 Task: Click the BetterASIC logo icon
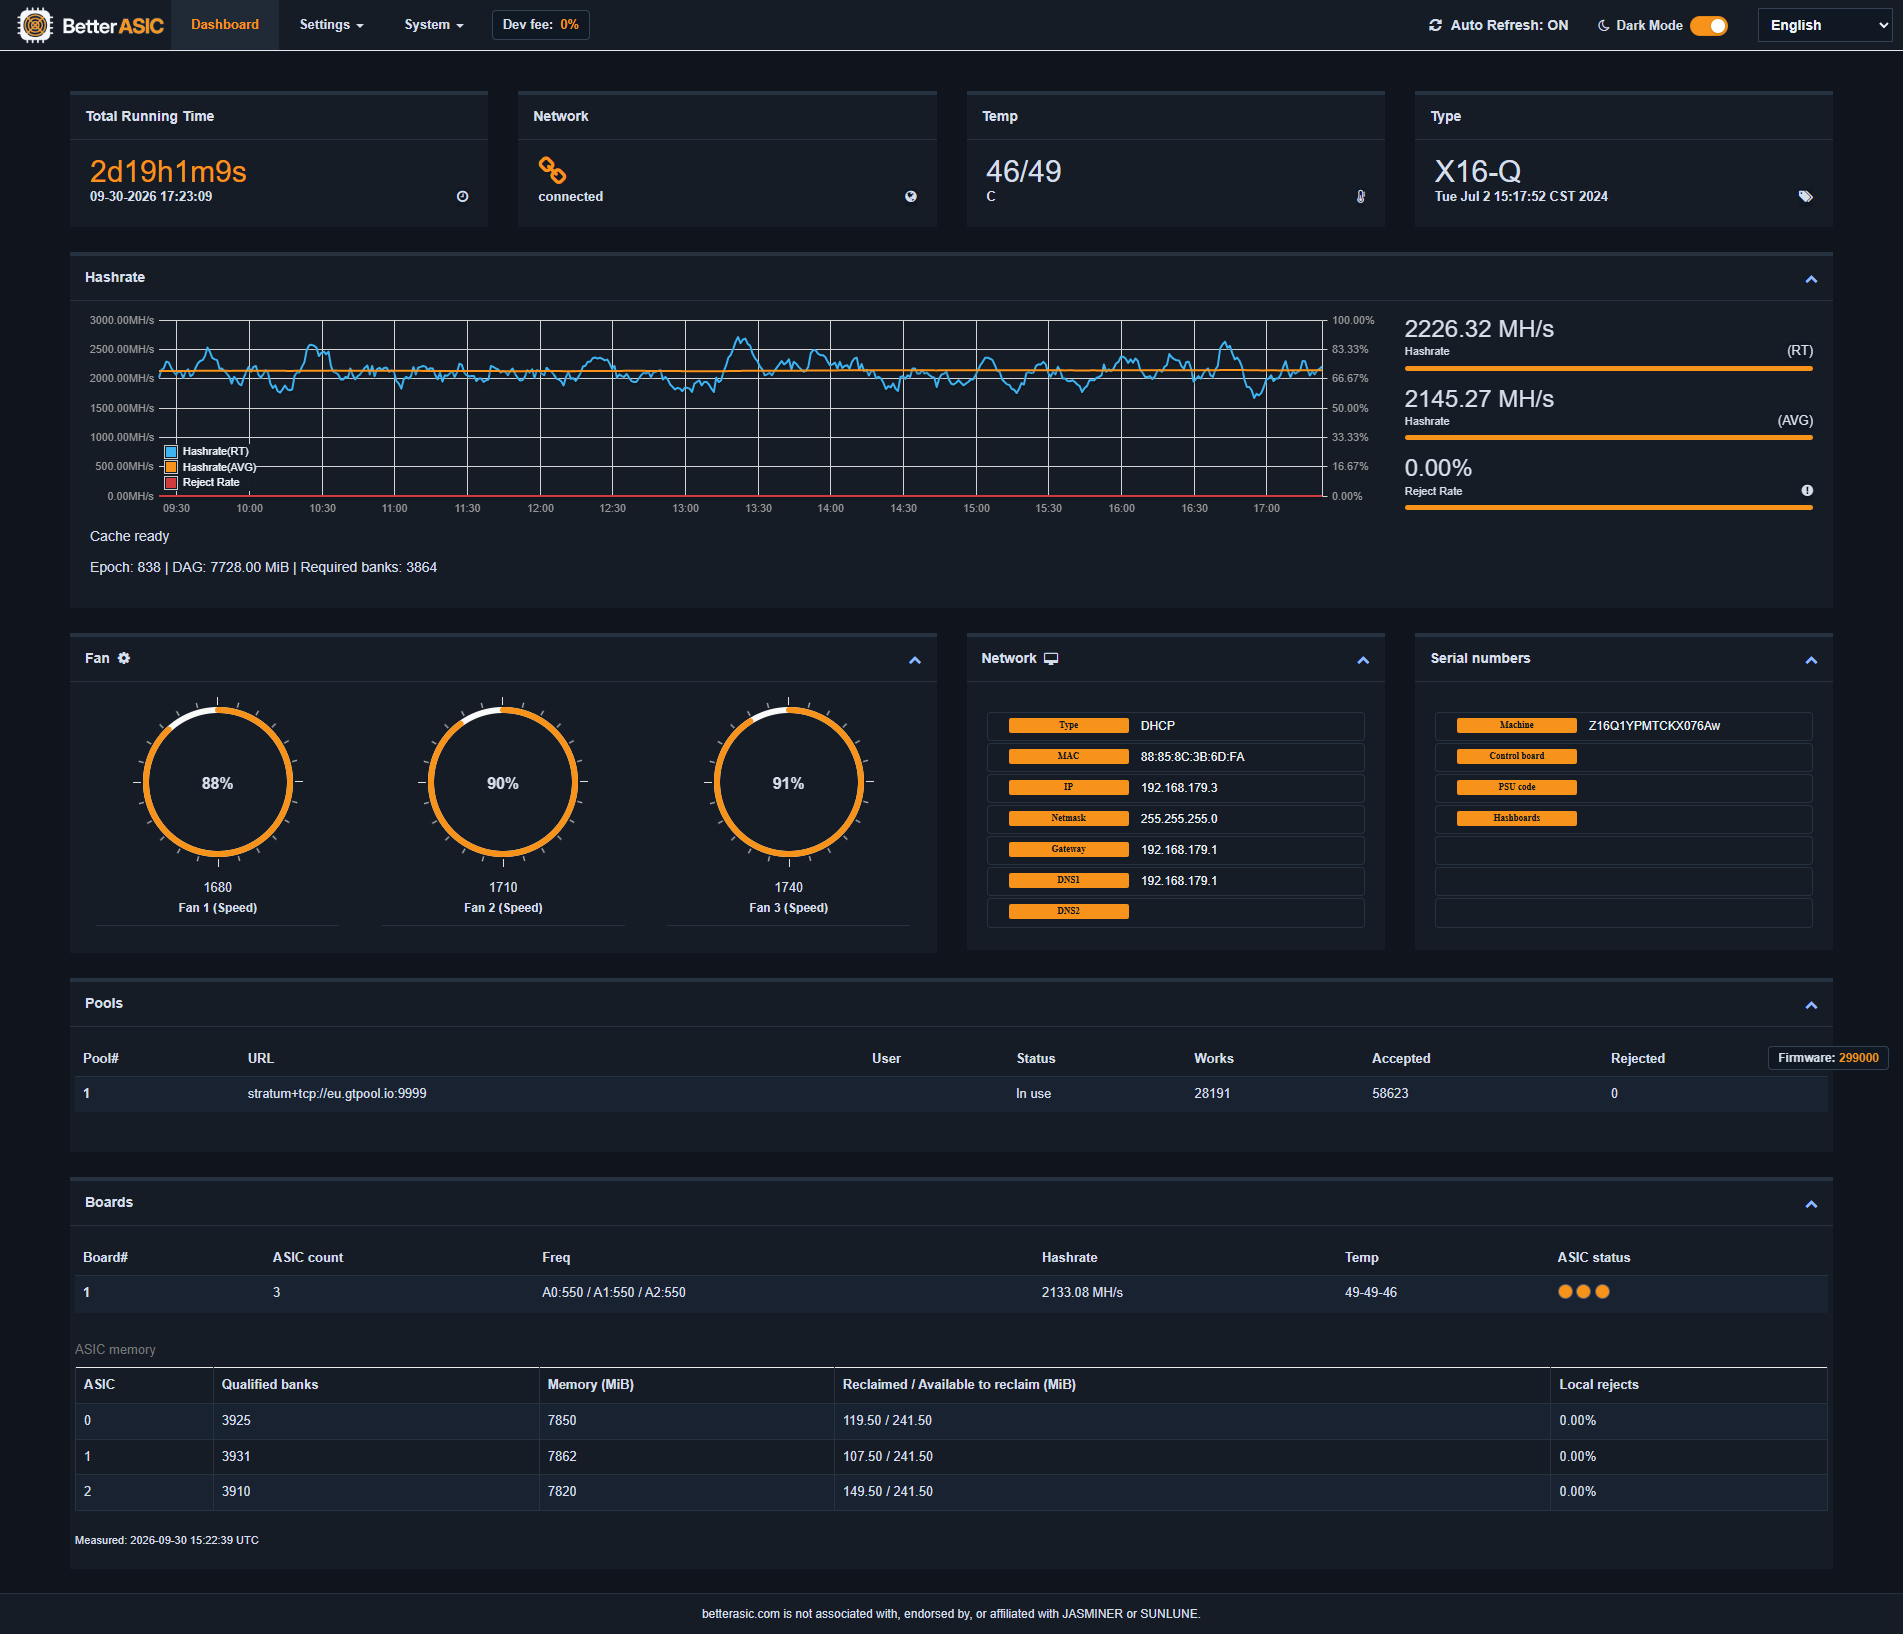point(35,25)
